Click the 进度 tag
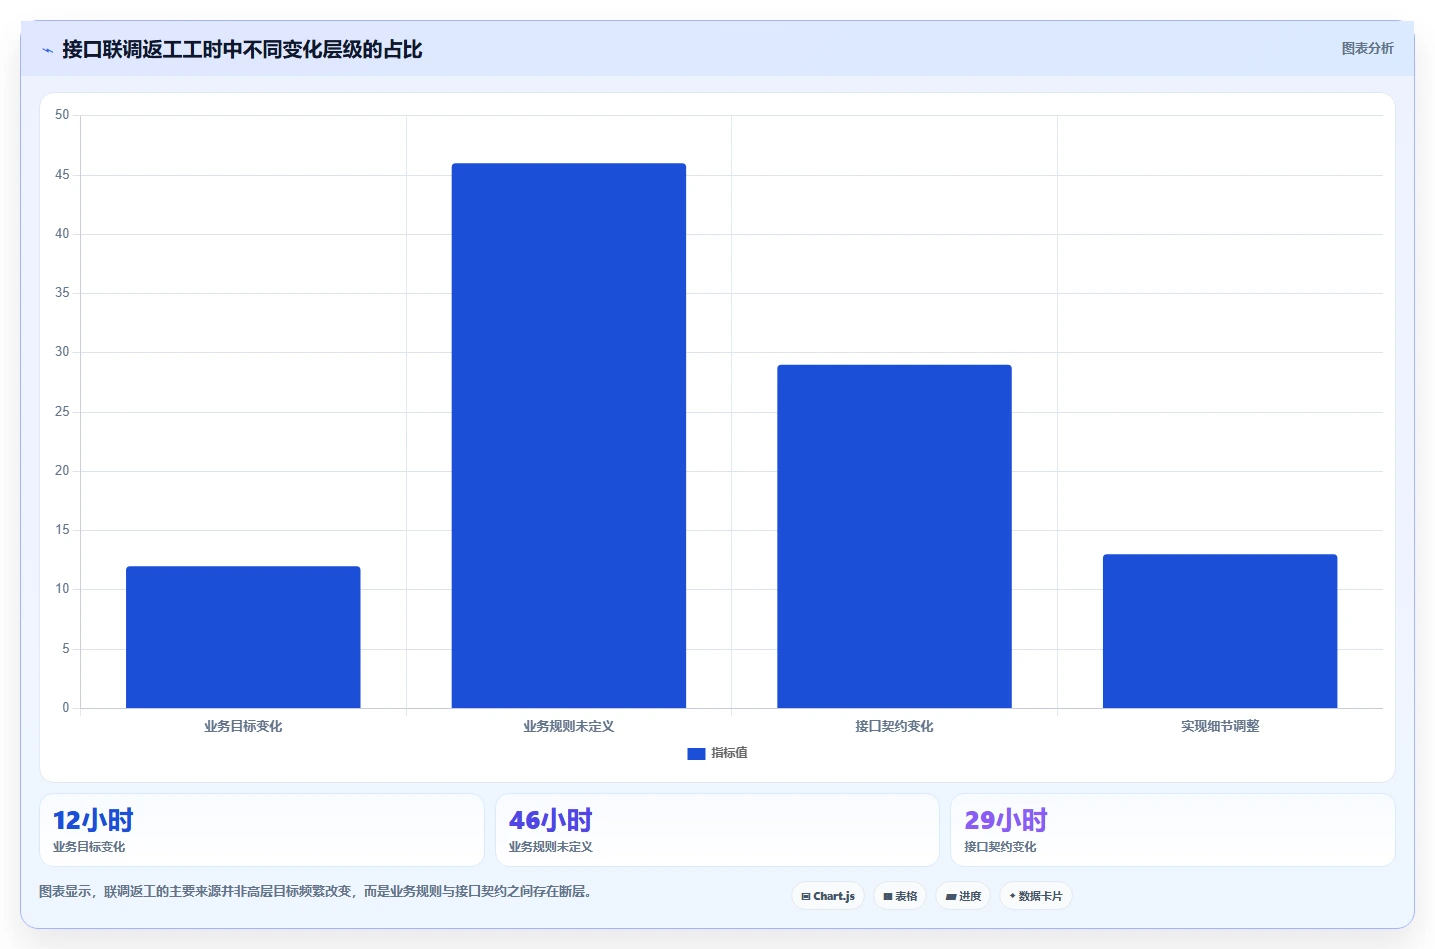The image size is (1435, 949). coord(963,896)
